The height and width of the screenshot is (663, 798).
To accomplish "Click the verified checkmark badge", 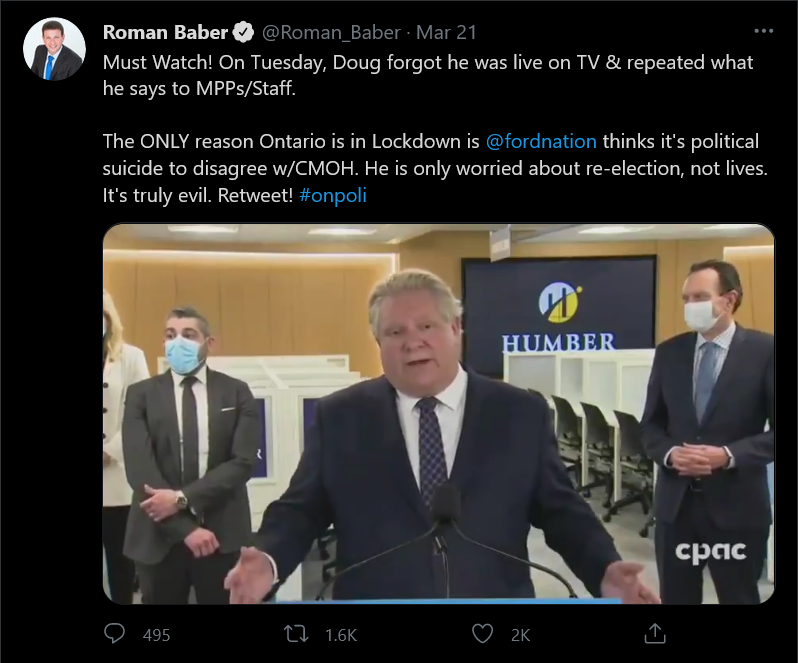I will 243,32.
